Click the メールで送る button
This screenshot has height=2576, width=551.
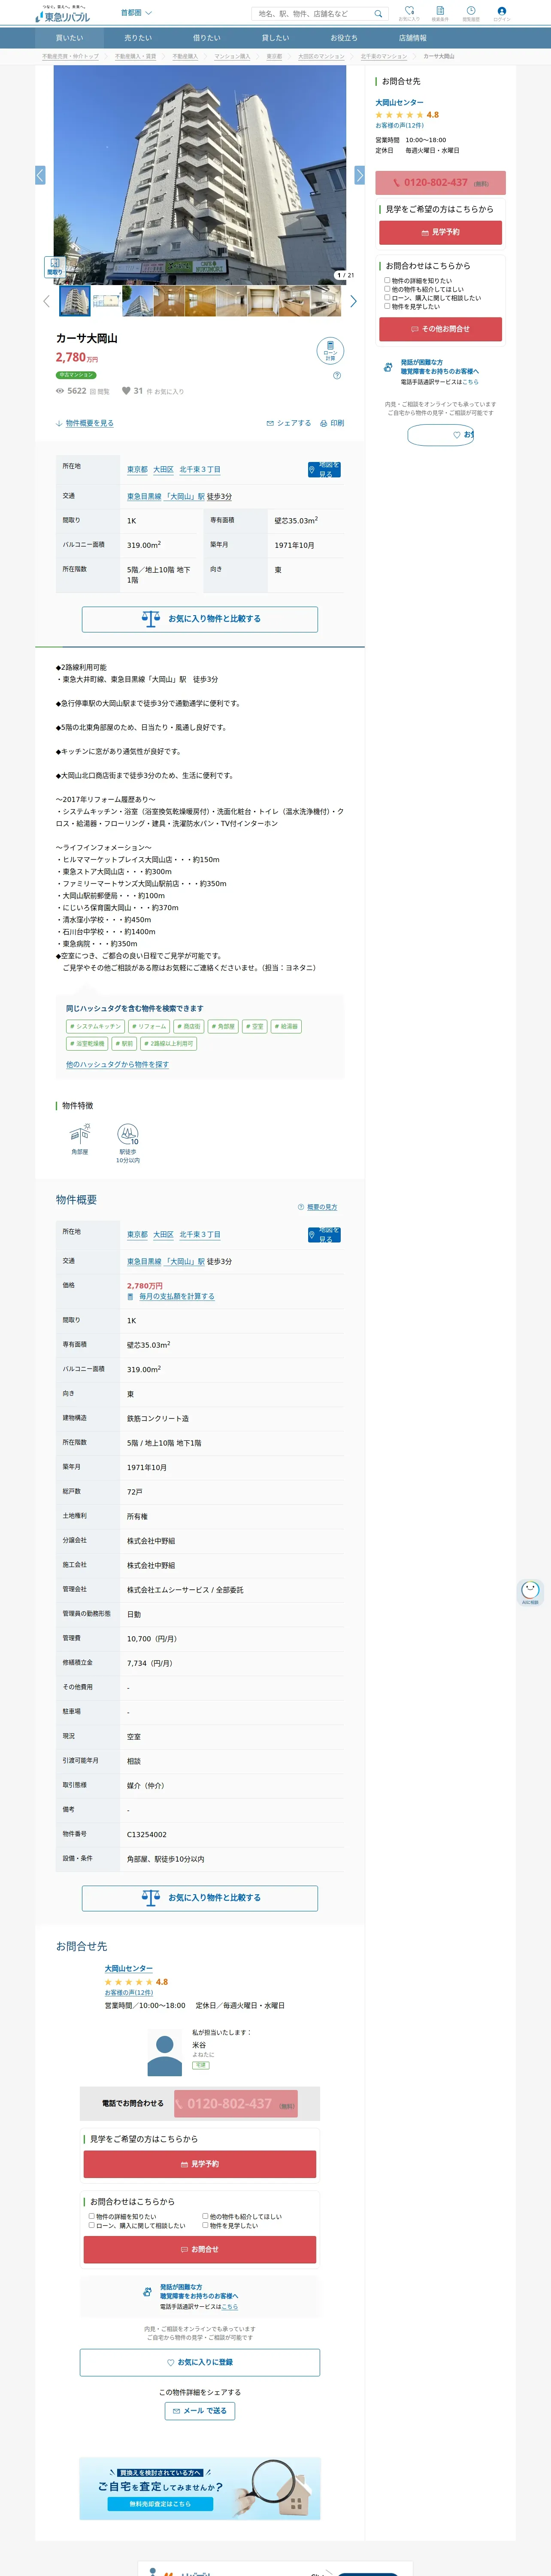click(x=200, y=2411)
